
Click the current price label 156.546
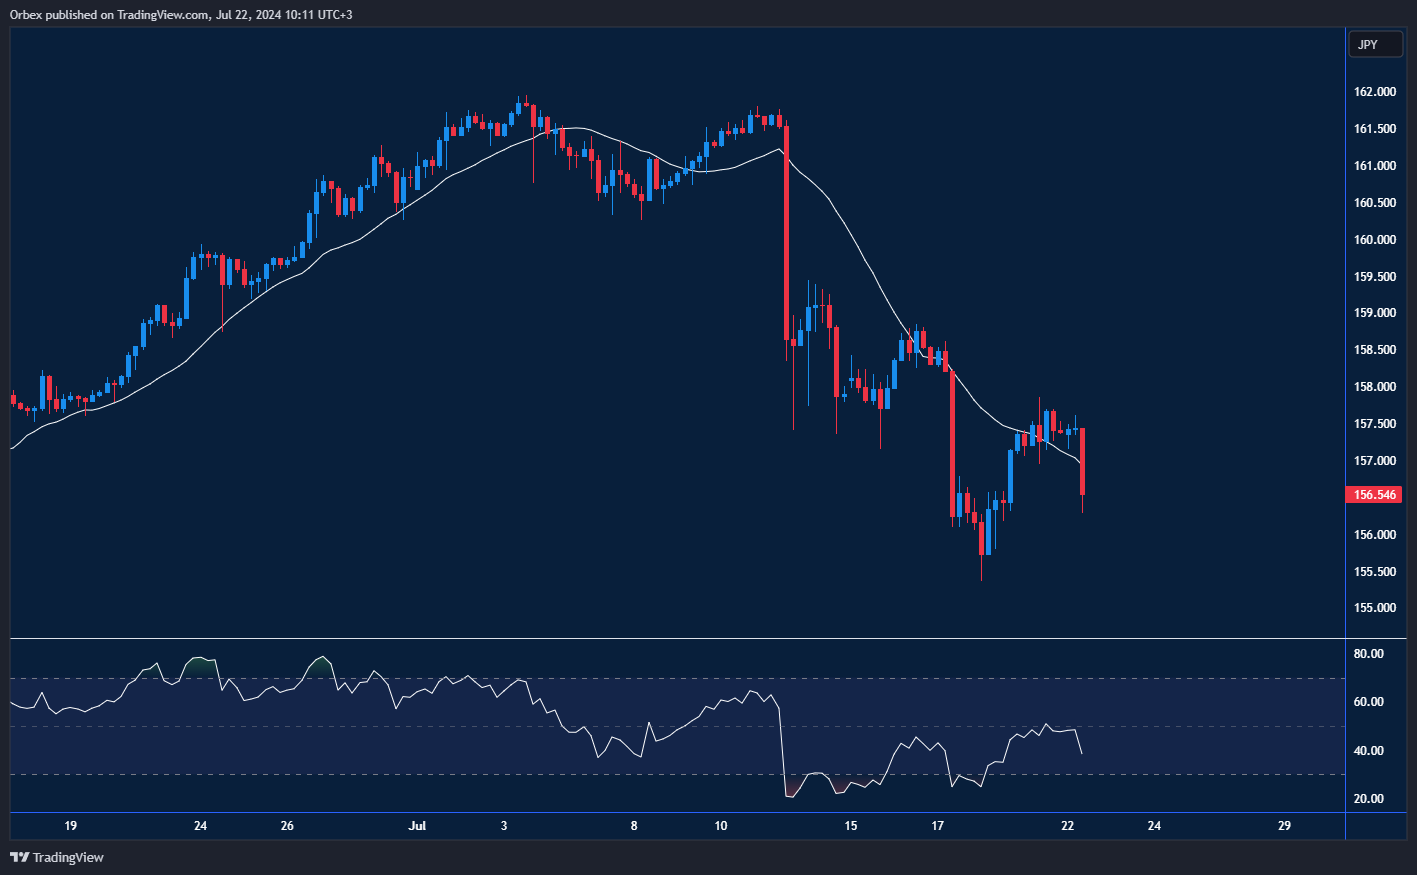point(1374,495)
